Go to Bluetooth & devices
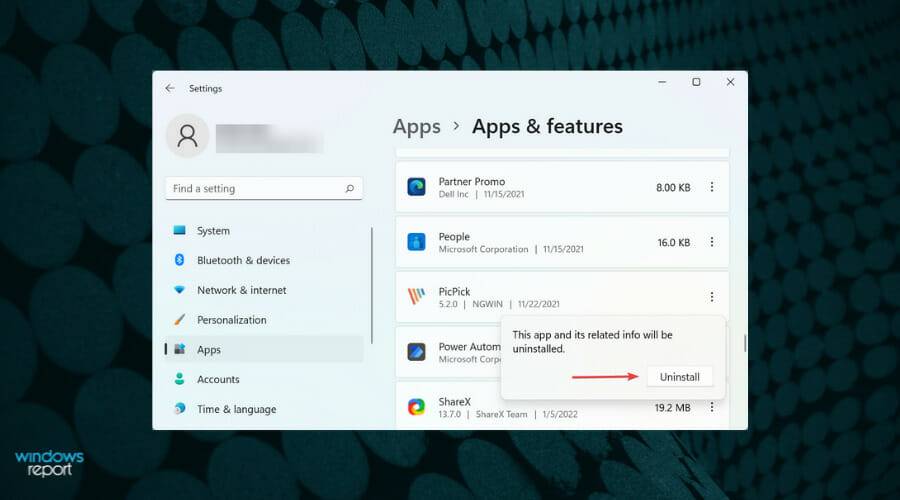Image resolution: width=900 pixels, height=500 pixels. (243, 260)
